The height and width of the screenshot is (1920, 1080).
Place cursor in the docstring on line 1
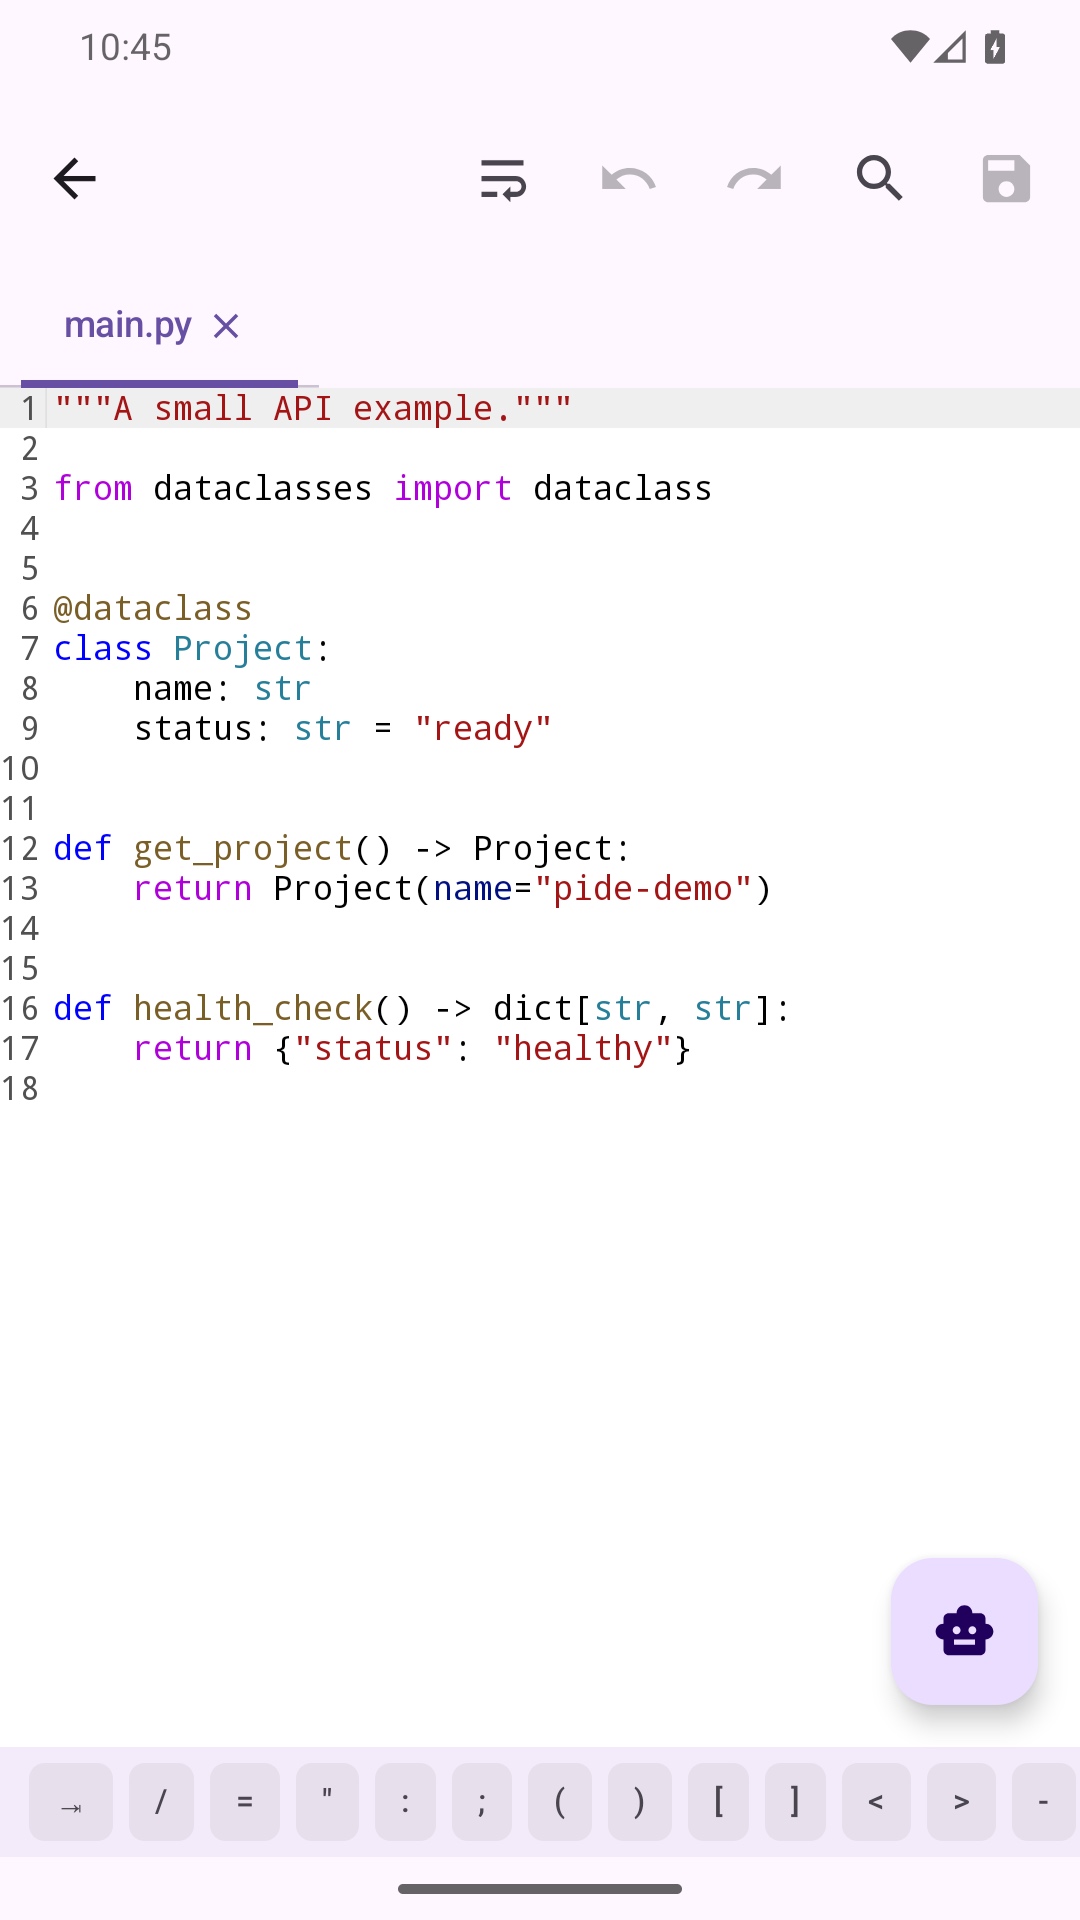313,408
